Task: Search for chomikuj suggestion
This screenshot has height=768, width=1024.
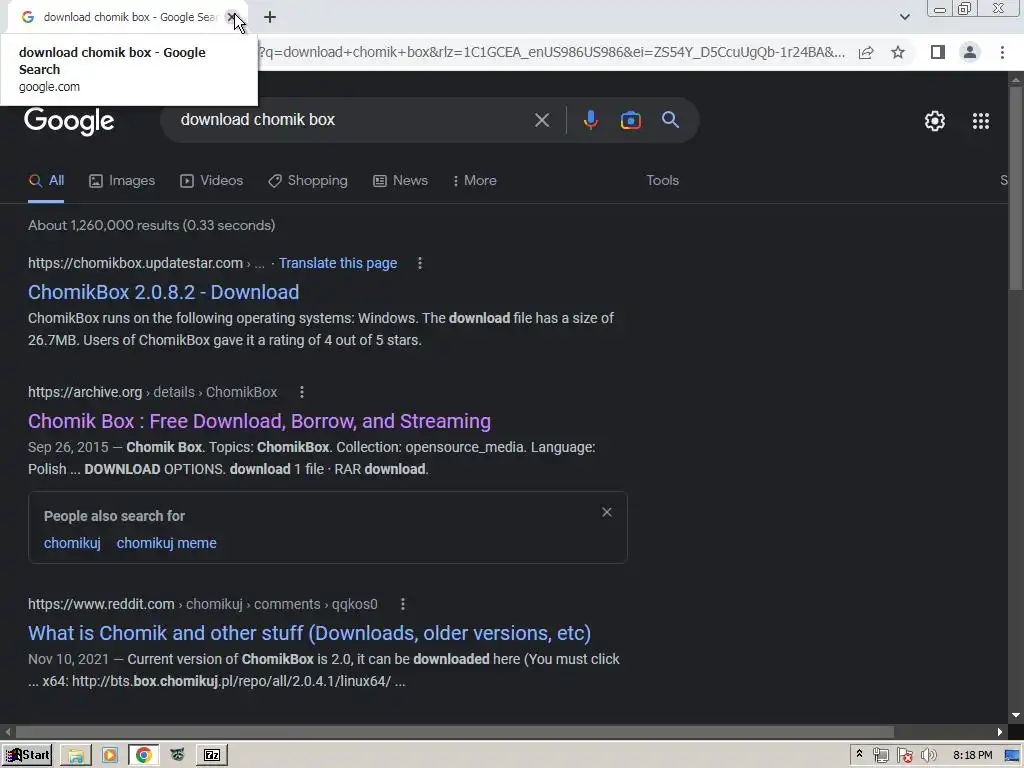Action: (x=72, y=543)
